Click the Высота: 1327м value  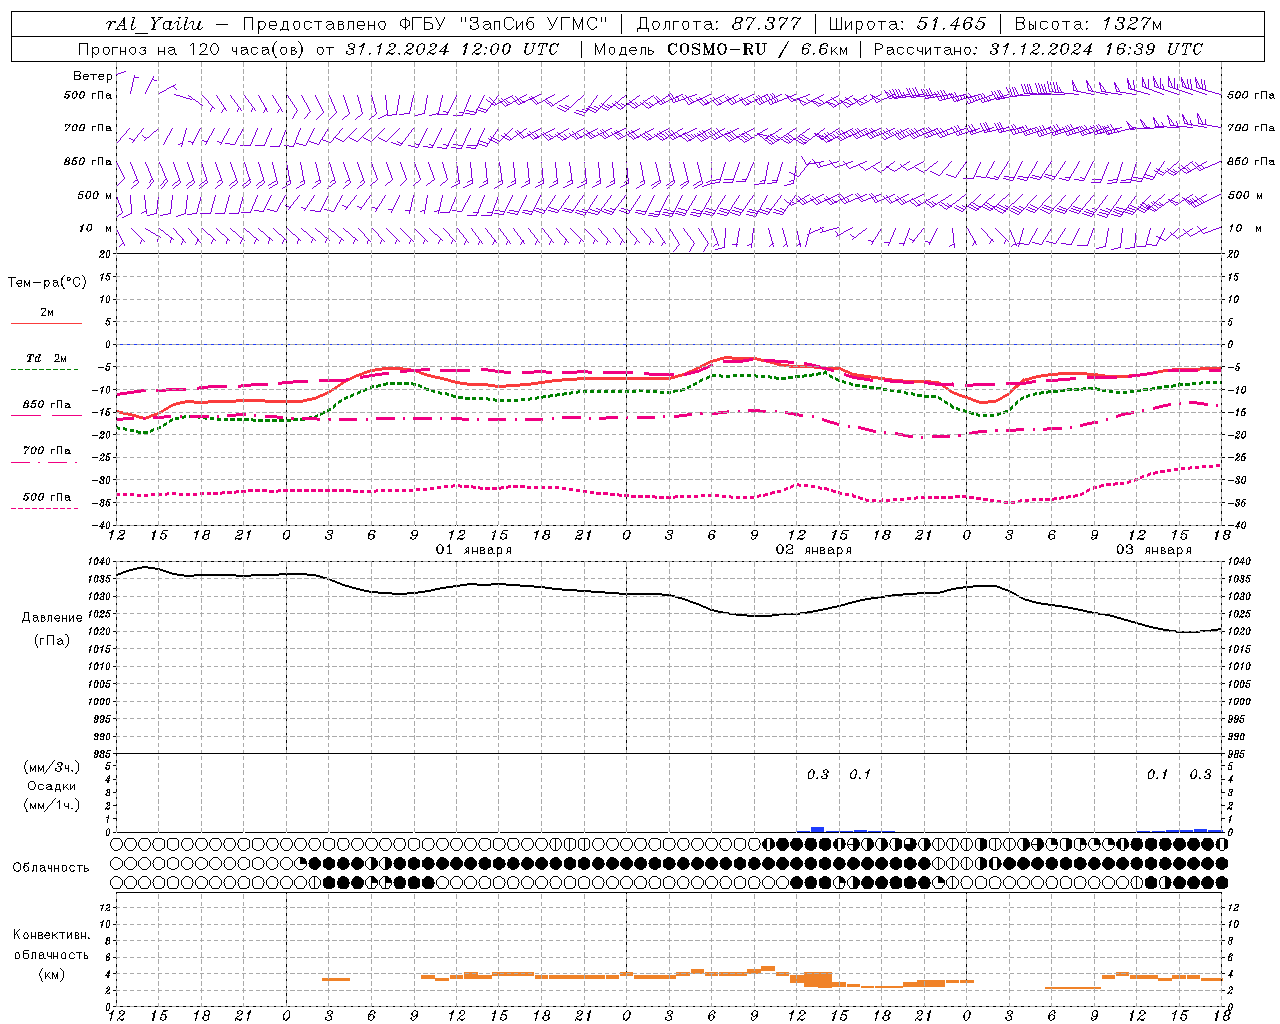1088,24
